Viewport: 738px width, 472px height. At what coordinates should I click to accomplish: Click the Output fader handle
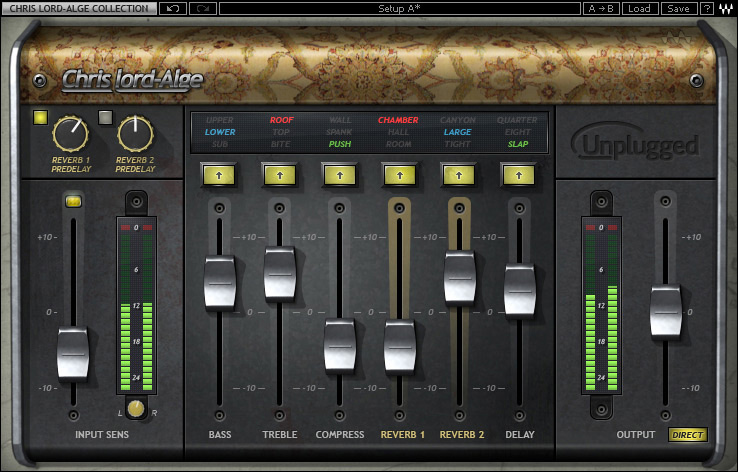tap(666, 311)
